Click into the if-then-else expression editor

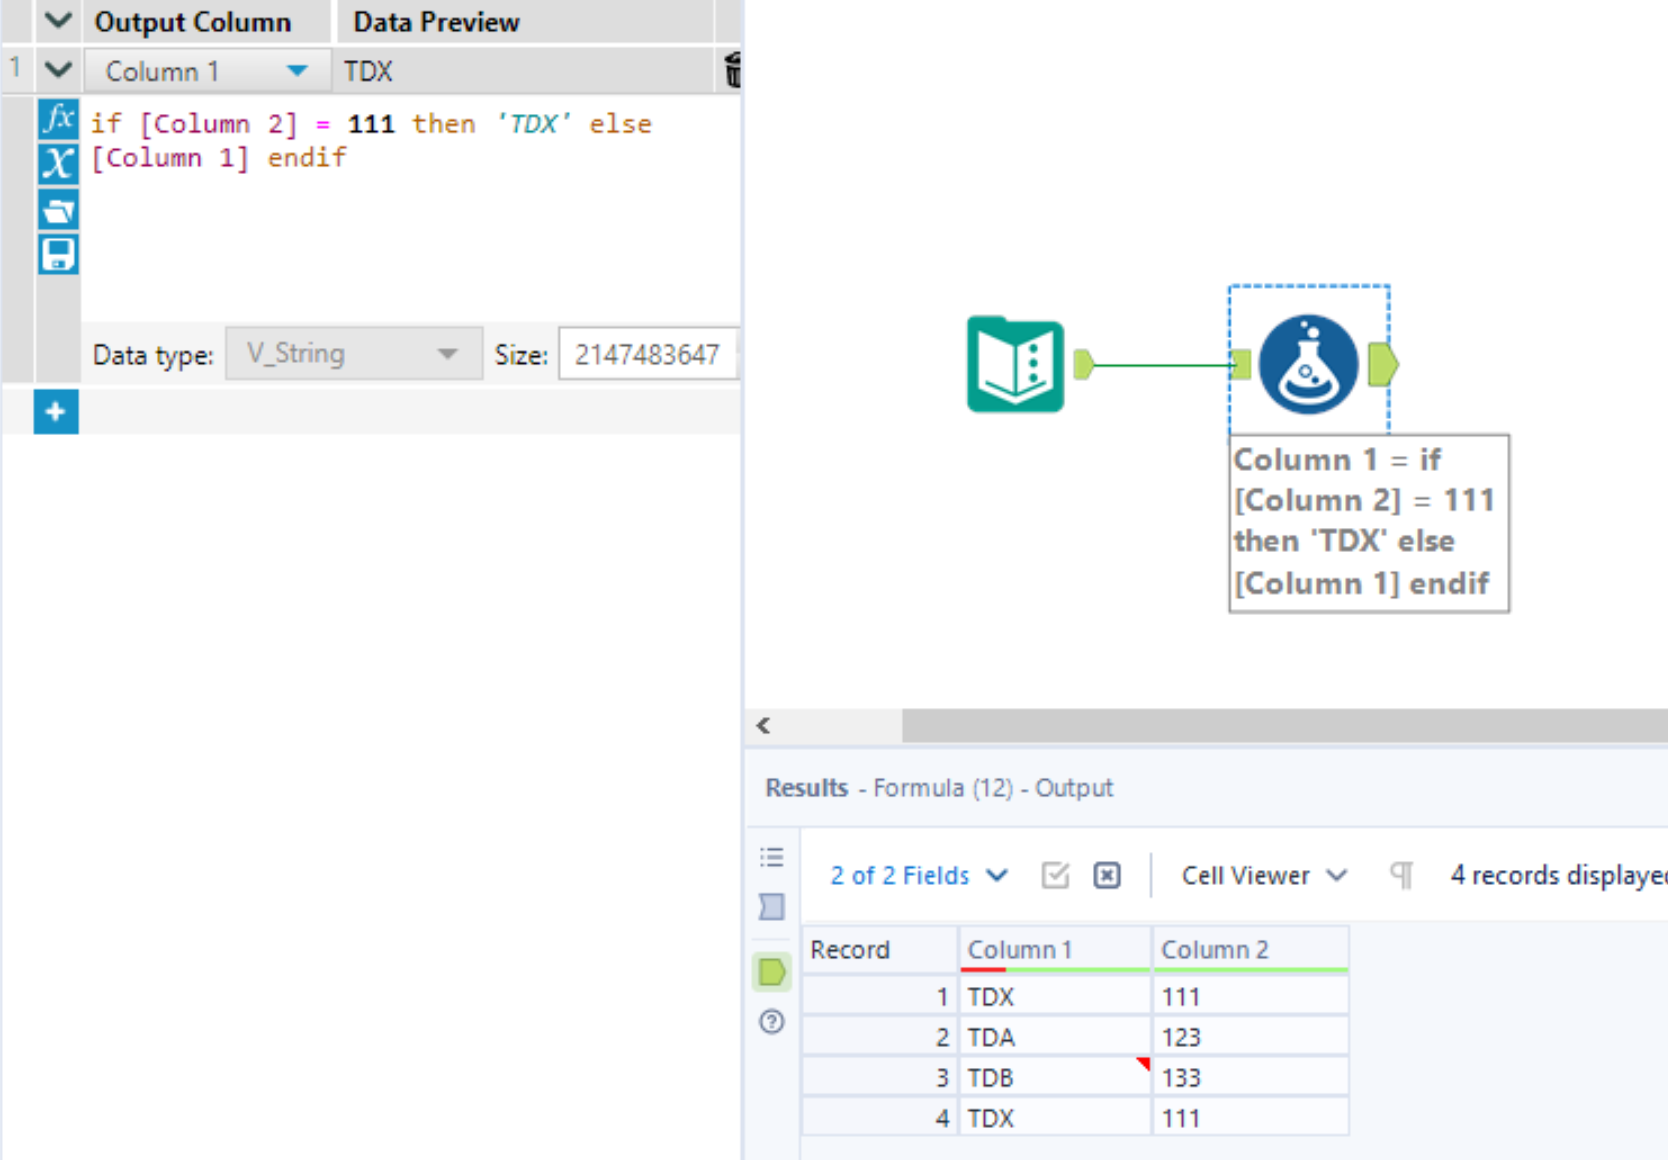410,208
